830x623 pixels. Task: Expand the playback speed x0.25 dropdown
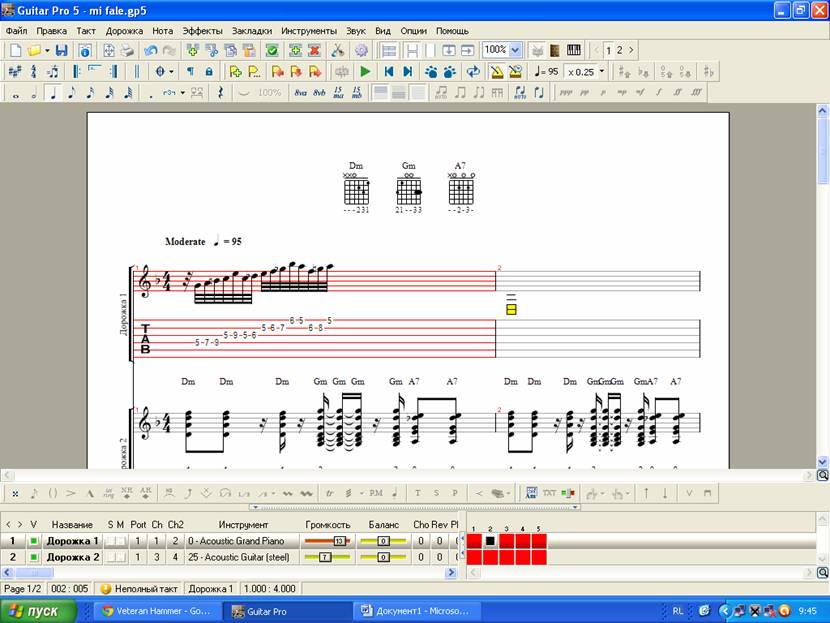click(602, 71)
